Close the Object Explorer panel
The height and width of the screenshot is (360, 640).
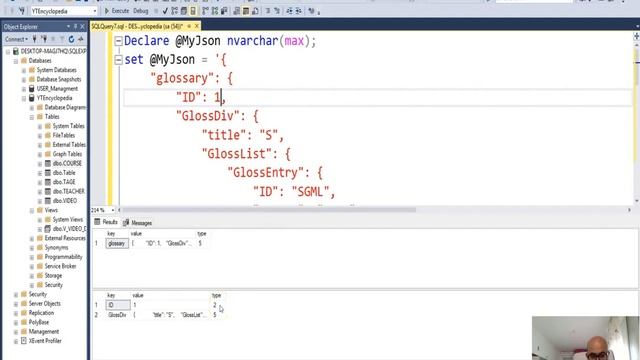pos(82,27)
